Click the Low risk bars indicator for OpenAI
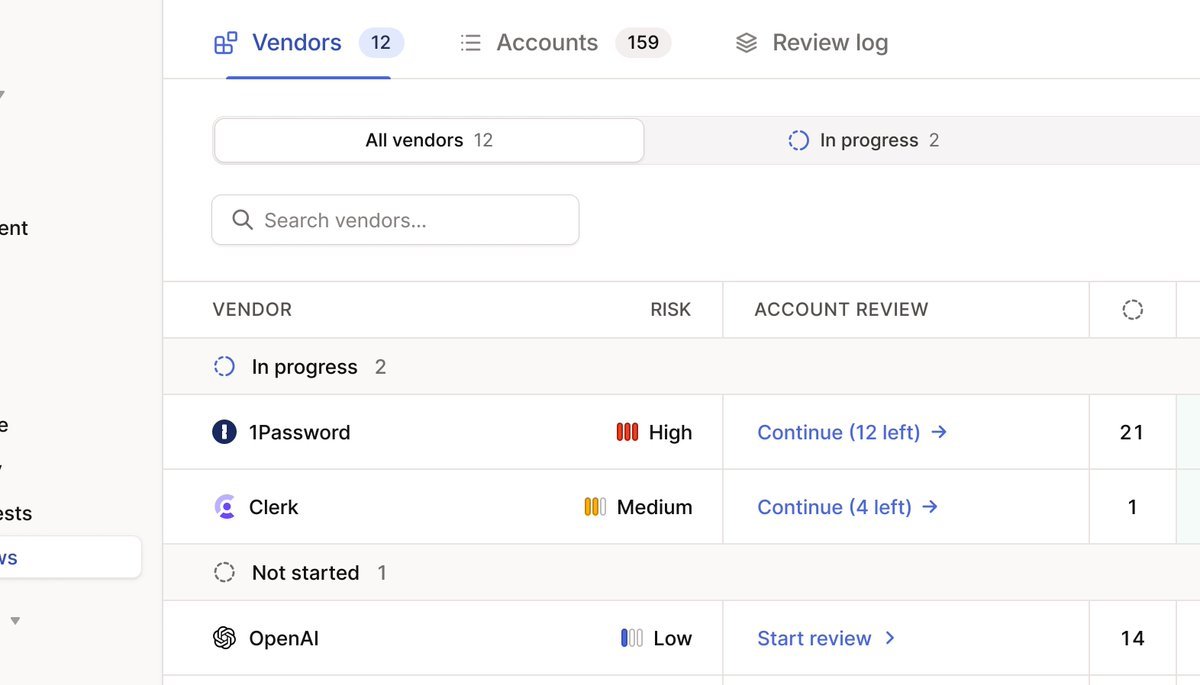 tap(631, 638)
